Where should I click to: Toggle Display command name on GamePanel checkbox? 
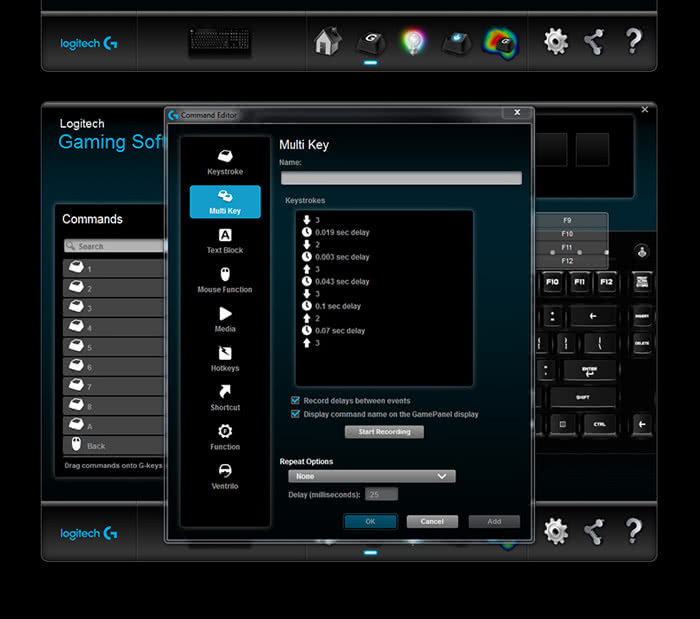tap(295, 413)
